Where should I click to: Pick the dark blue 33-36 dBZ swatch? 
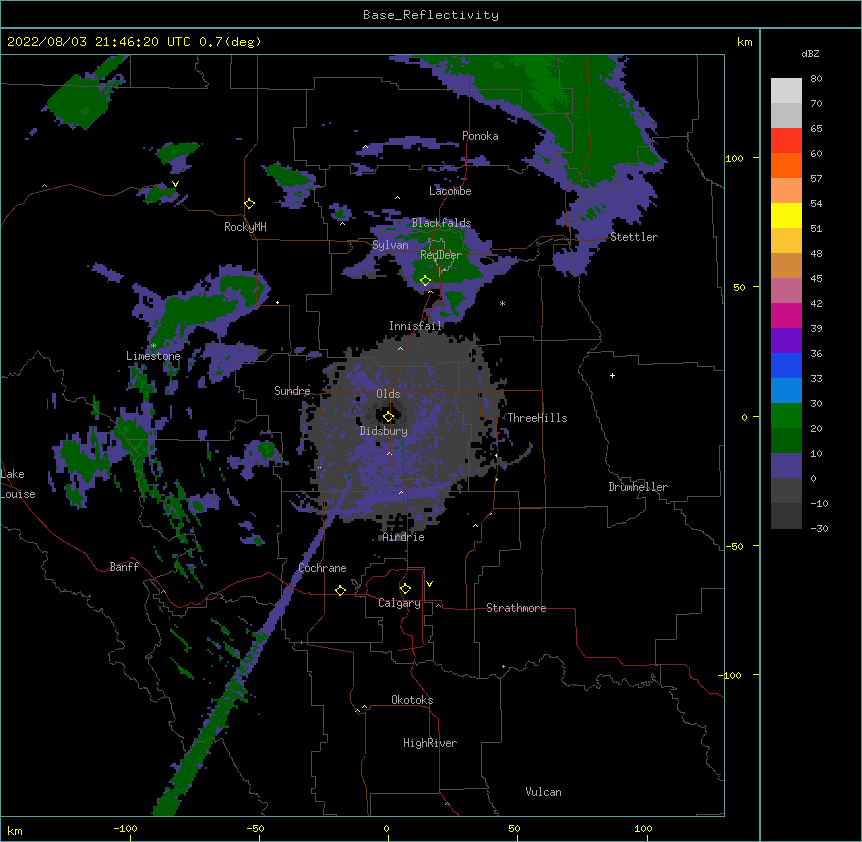pos(786,365)
